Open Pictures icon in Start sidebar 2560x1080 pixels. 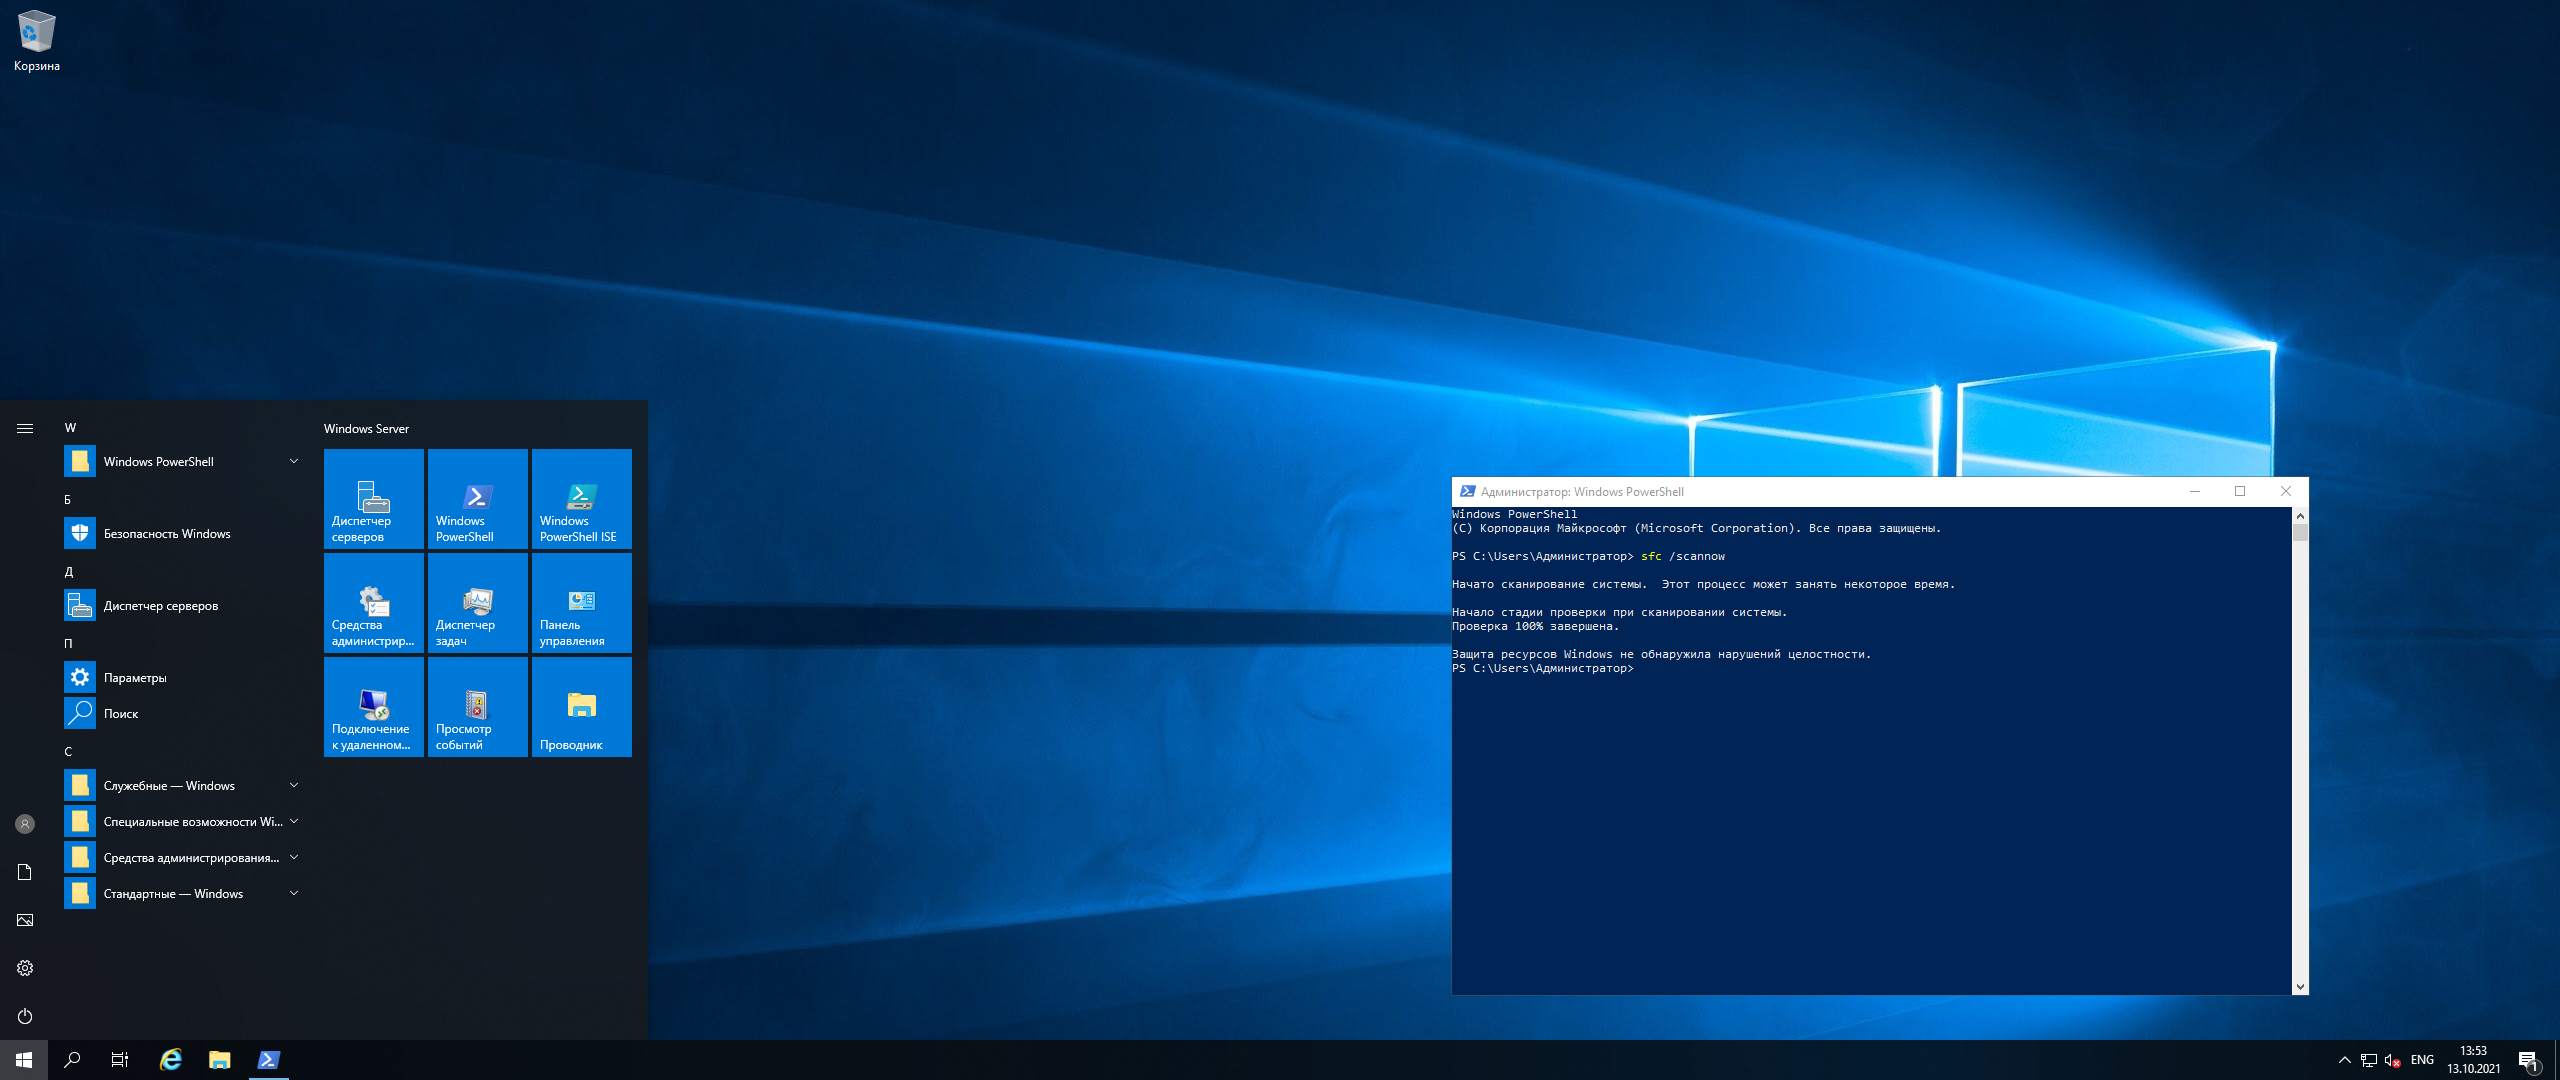point(25,920)
